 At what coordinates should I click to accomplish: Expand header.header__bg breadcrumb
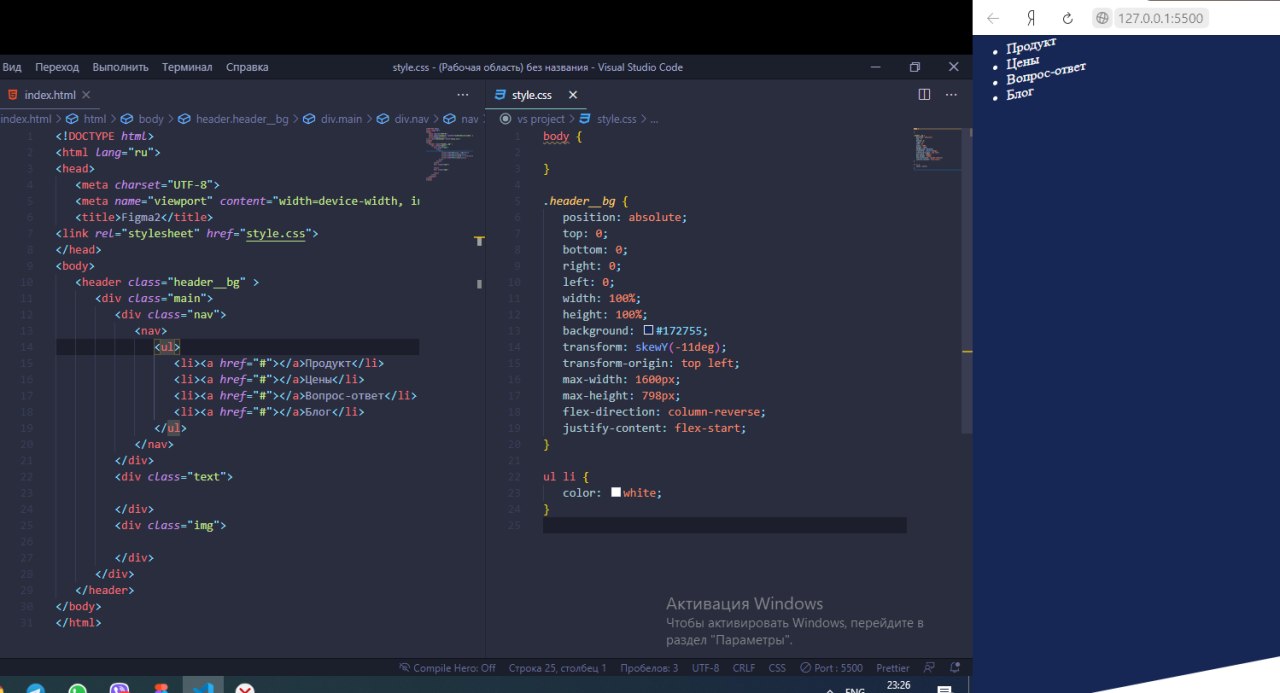pos(241,119)
